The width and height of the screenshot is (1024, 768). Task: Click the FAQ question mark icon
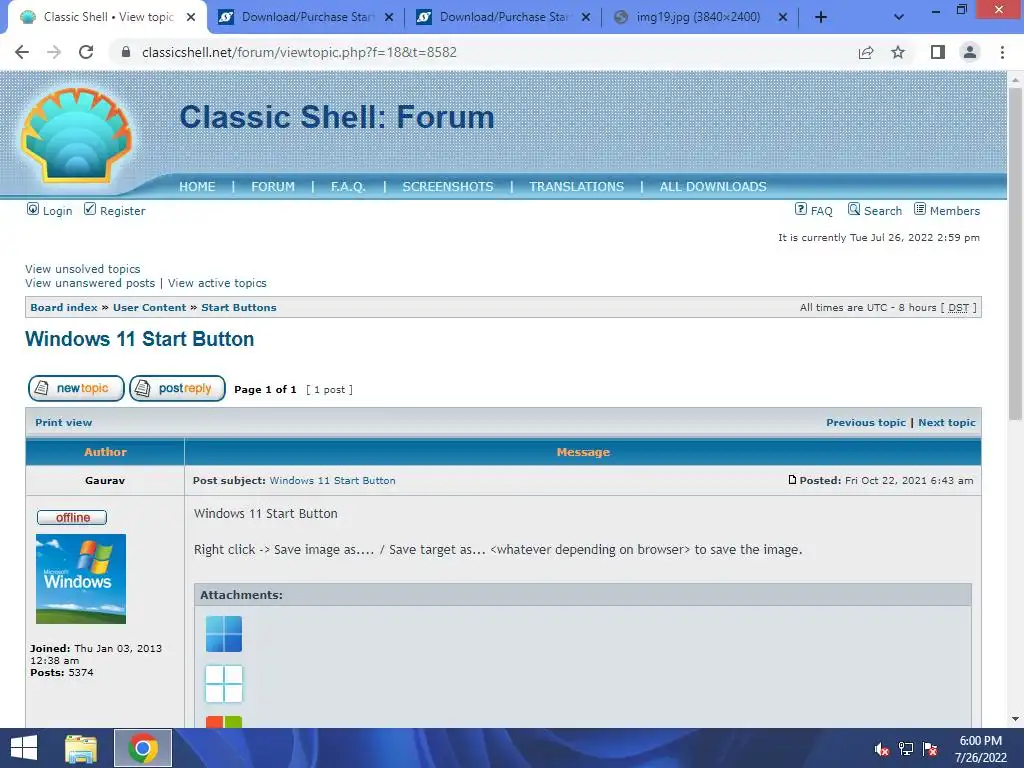pos(801,209)
